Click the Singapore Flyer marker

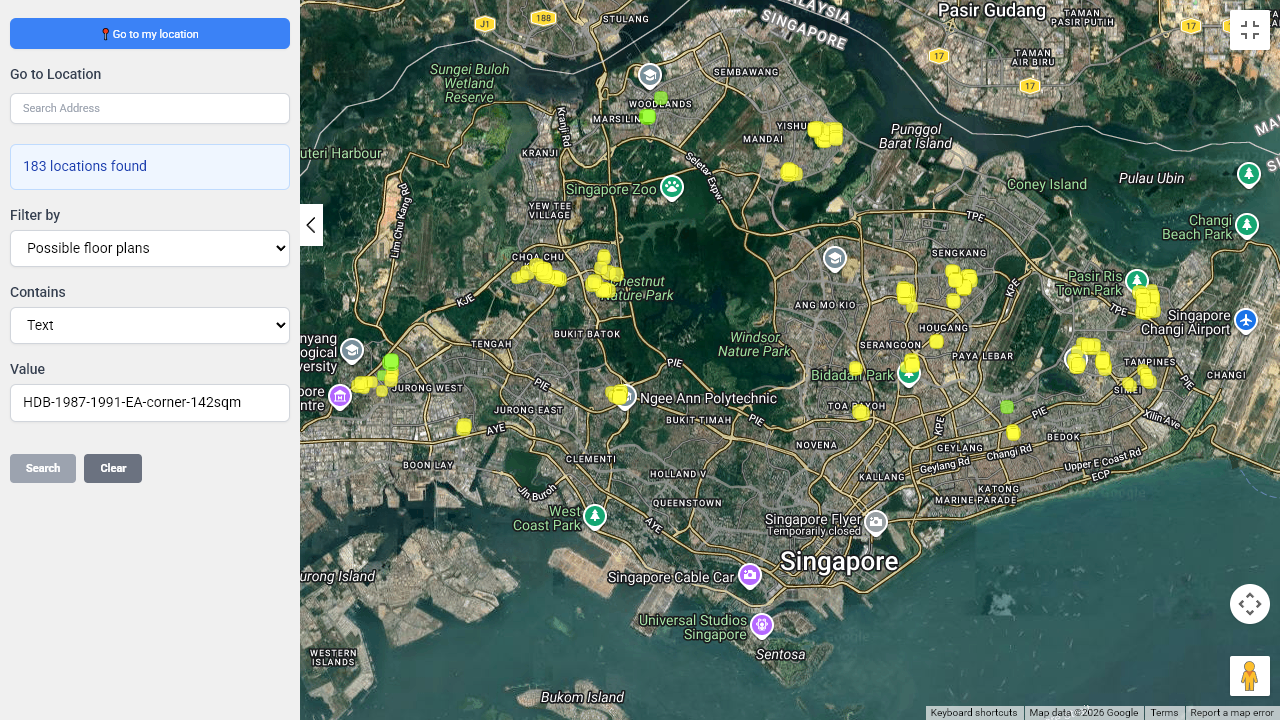(876, 522)
